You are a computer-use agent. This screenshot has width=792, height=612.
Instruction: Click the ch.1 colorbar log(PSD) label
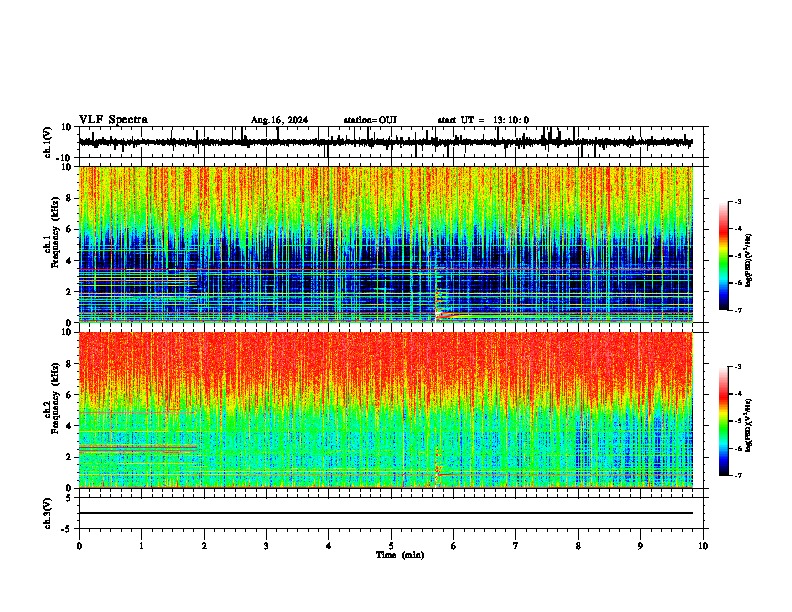tap(749, 261)
